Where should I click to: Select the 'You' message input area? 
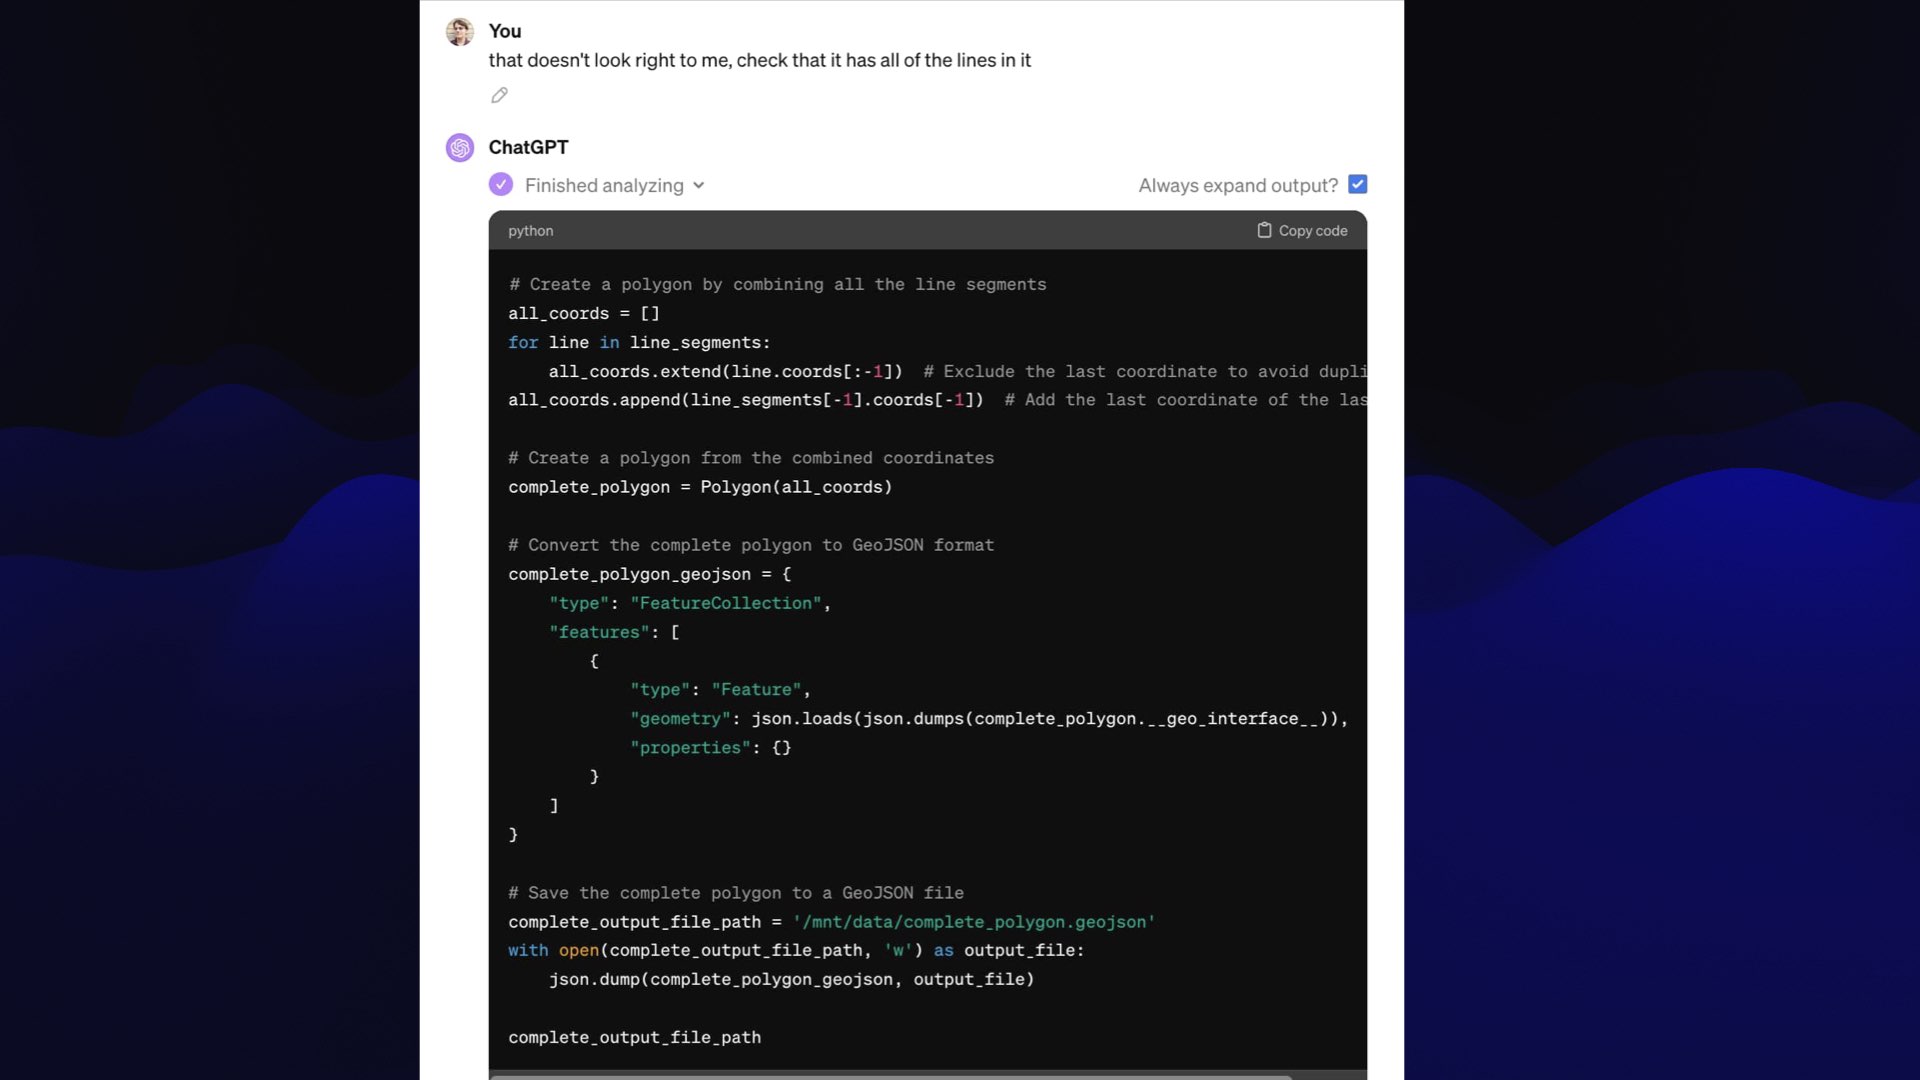(760, 59)
